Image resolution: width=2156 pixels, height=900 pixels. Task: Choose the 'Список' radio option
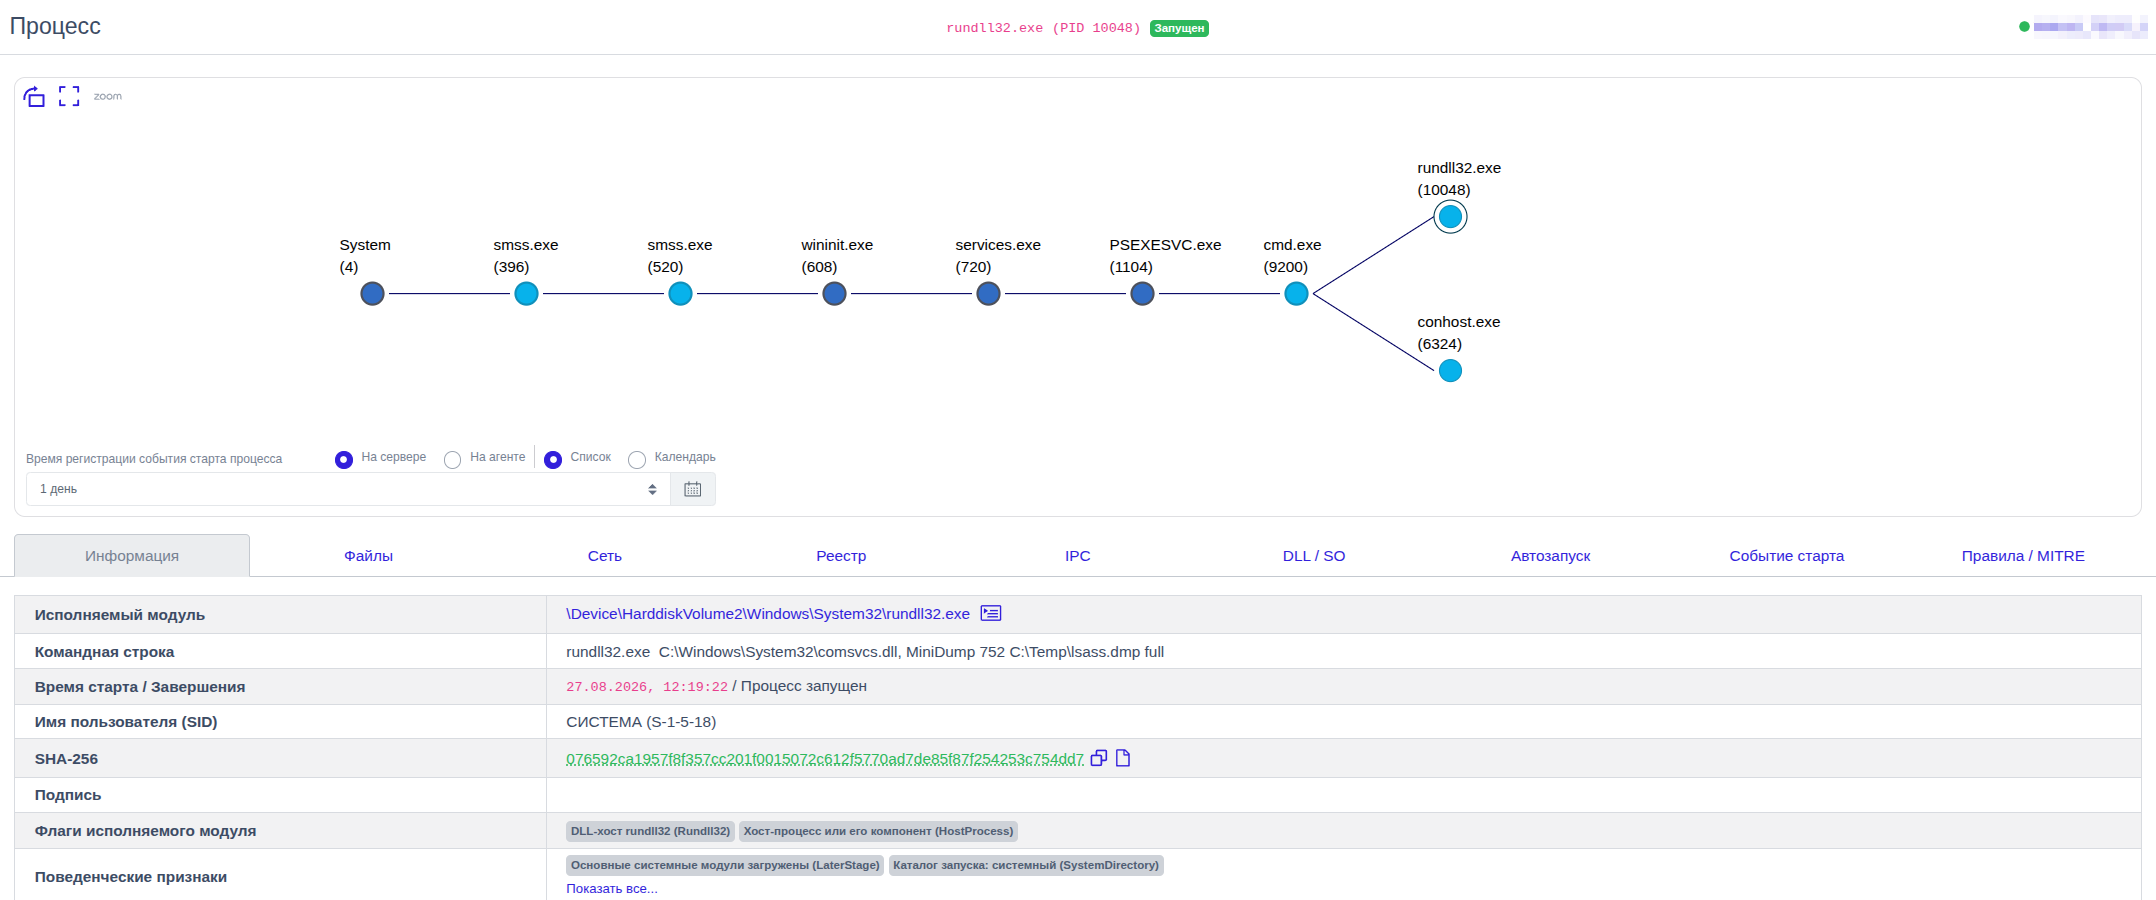tap(553, 459)
